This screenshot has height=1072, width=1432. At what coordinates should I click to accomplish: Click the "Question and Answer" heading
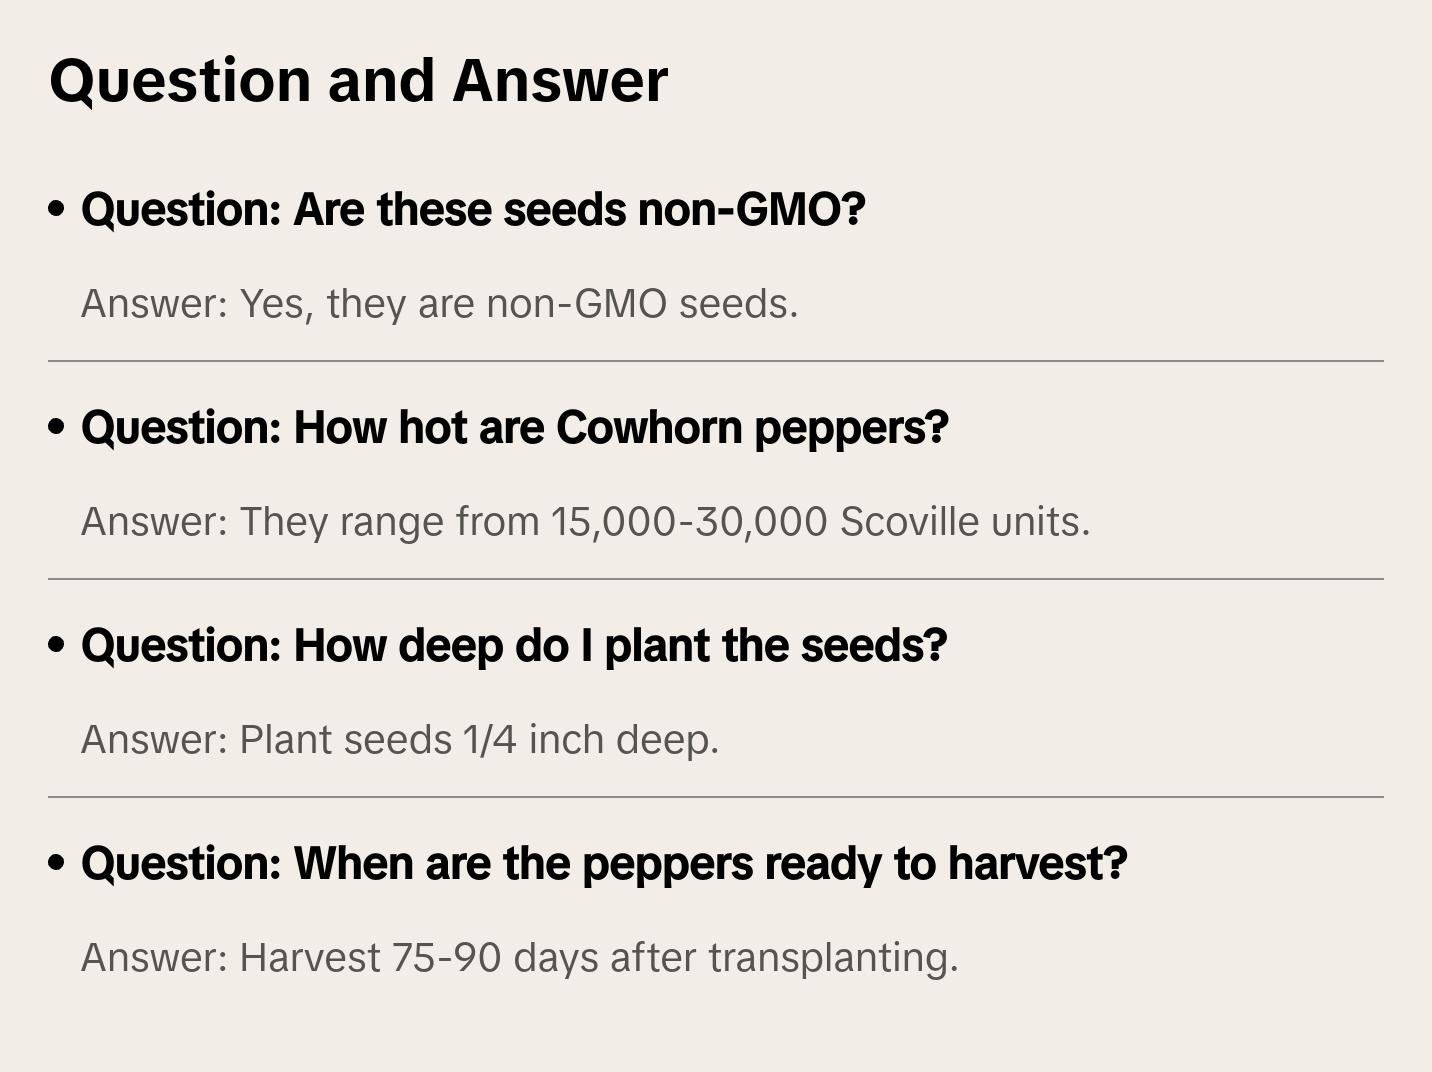click(358, 81)
